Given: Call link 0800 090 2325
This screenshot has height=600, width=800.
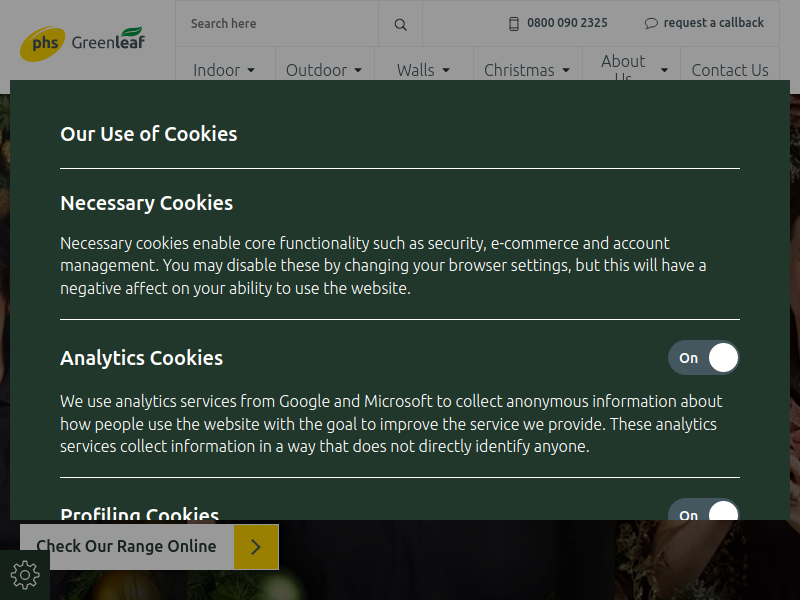Looking at the screenshot, I should 567,23.
